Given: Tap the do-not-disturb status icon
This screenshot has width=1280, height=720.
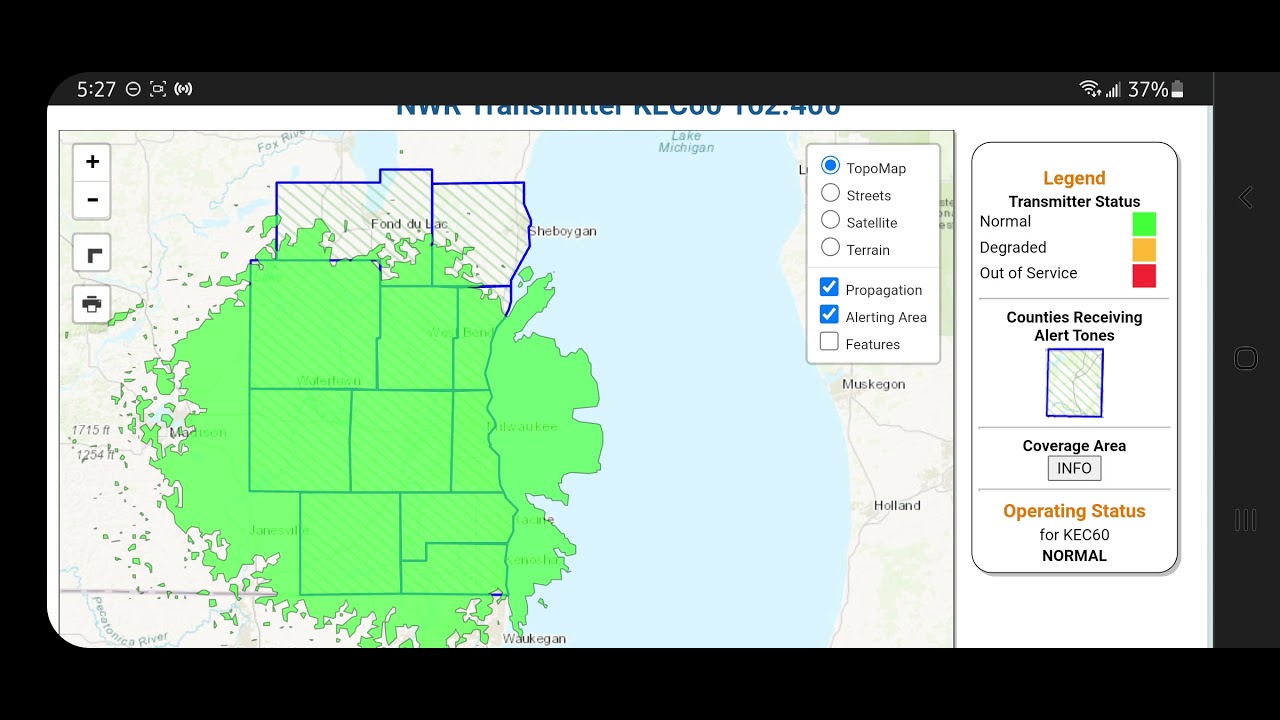Looking at the screenshot, I should pos(133,89).
